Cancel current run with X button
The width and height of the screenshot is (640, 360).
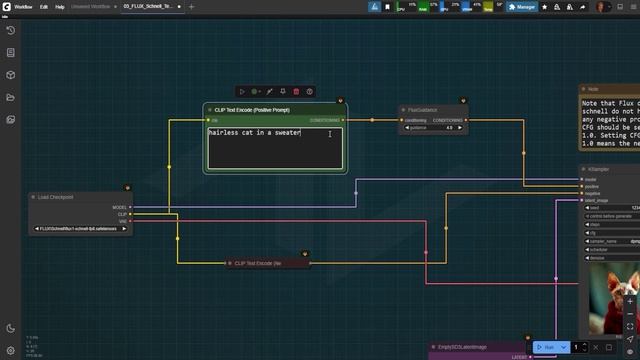coord(596,347)
